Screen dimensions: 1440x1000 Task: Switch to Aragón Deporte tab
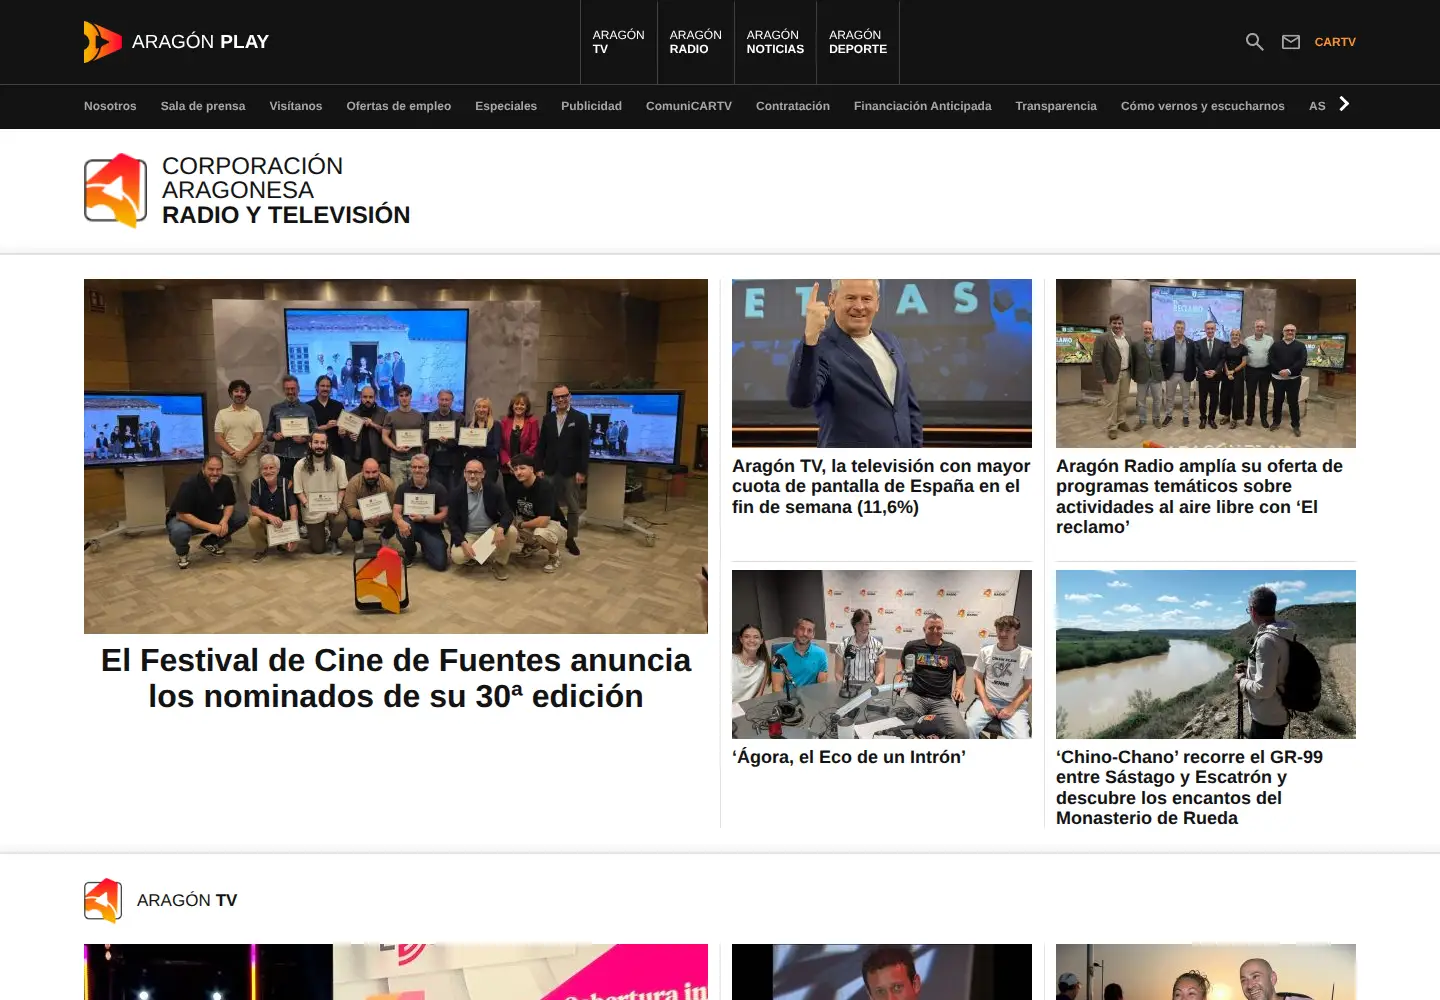coord(858,42)
